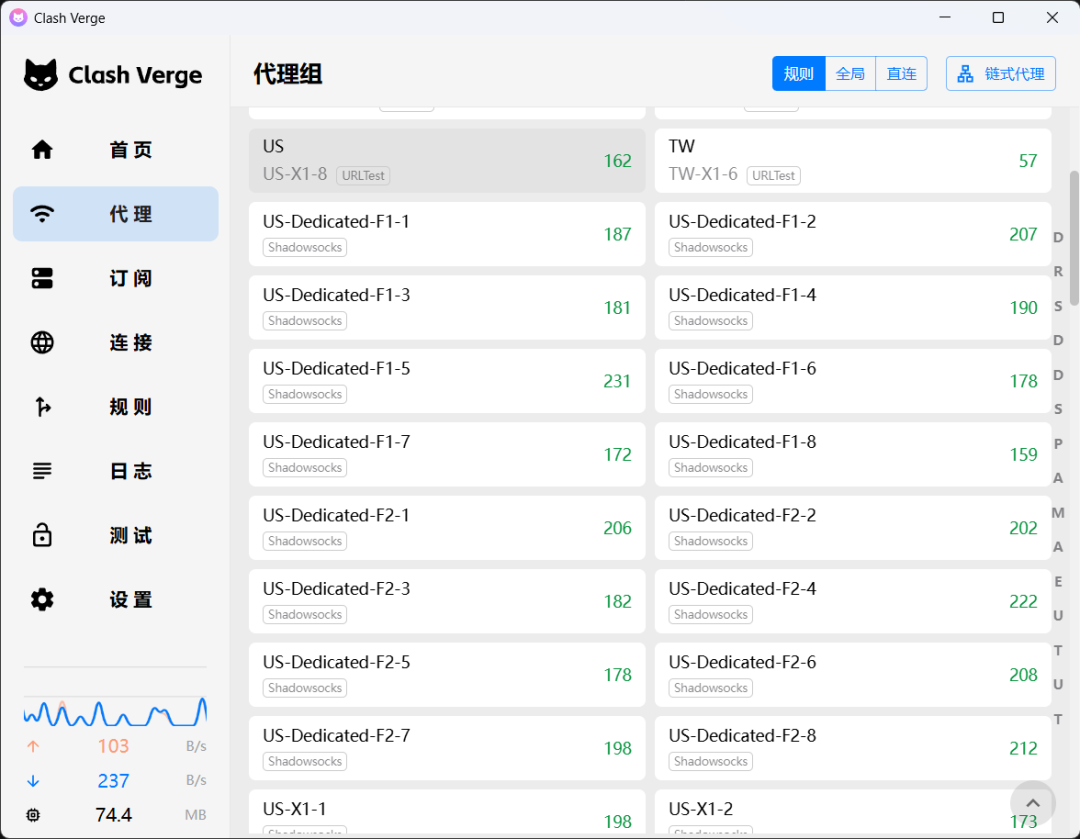1080x839 pixels.
Task: Open the 链式代理 chain proxy button
Action: tap(1000, 74)
